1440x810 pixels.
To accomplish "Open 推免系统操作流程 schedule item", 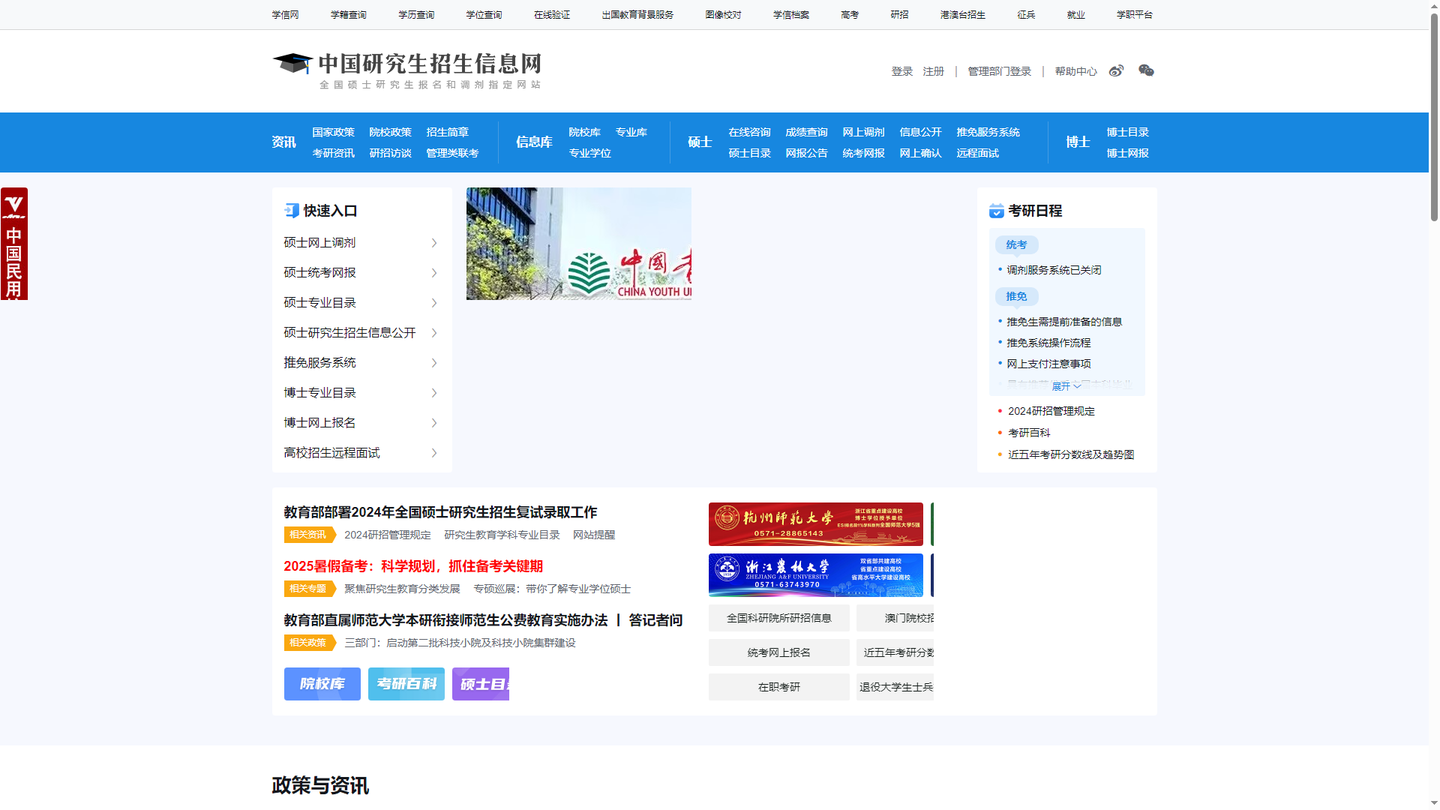I will [x=1049, y=343].
